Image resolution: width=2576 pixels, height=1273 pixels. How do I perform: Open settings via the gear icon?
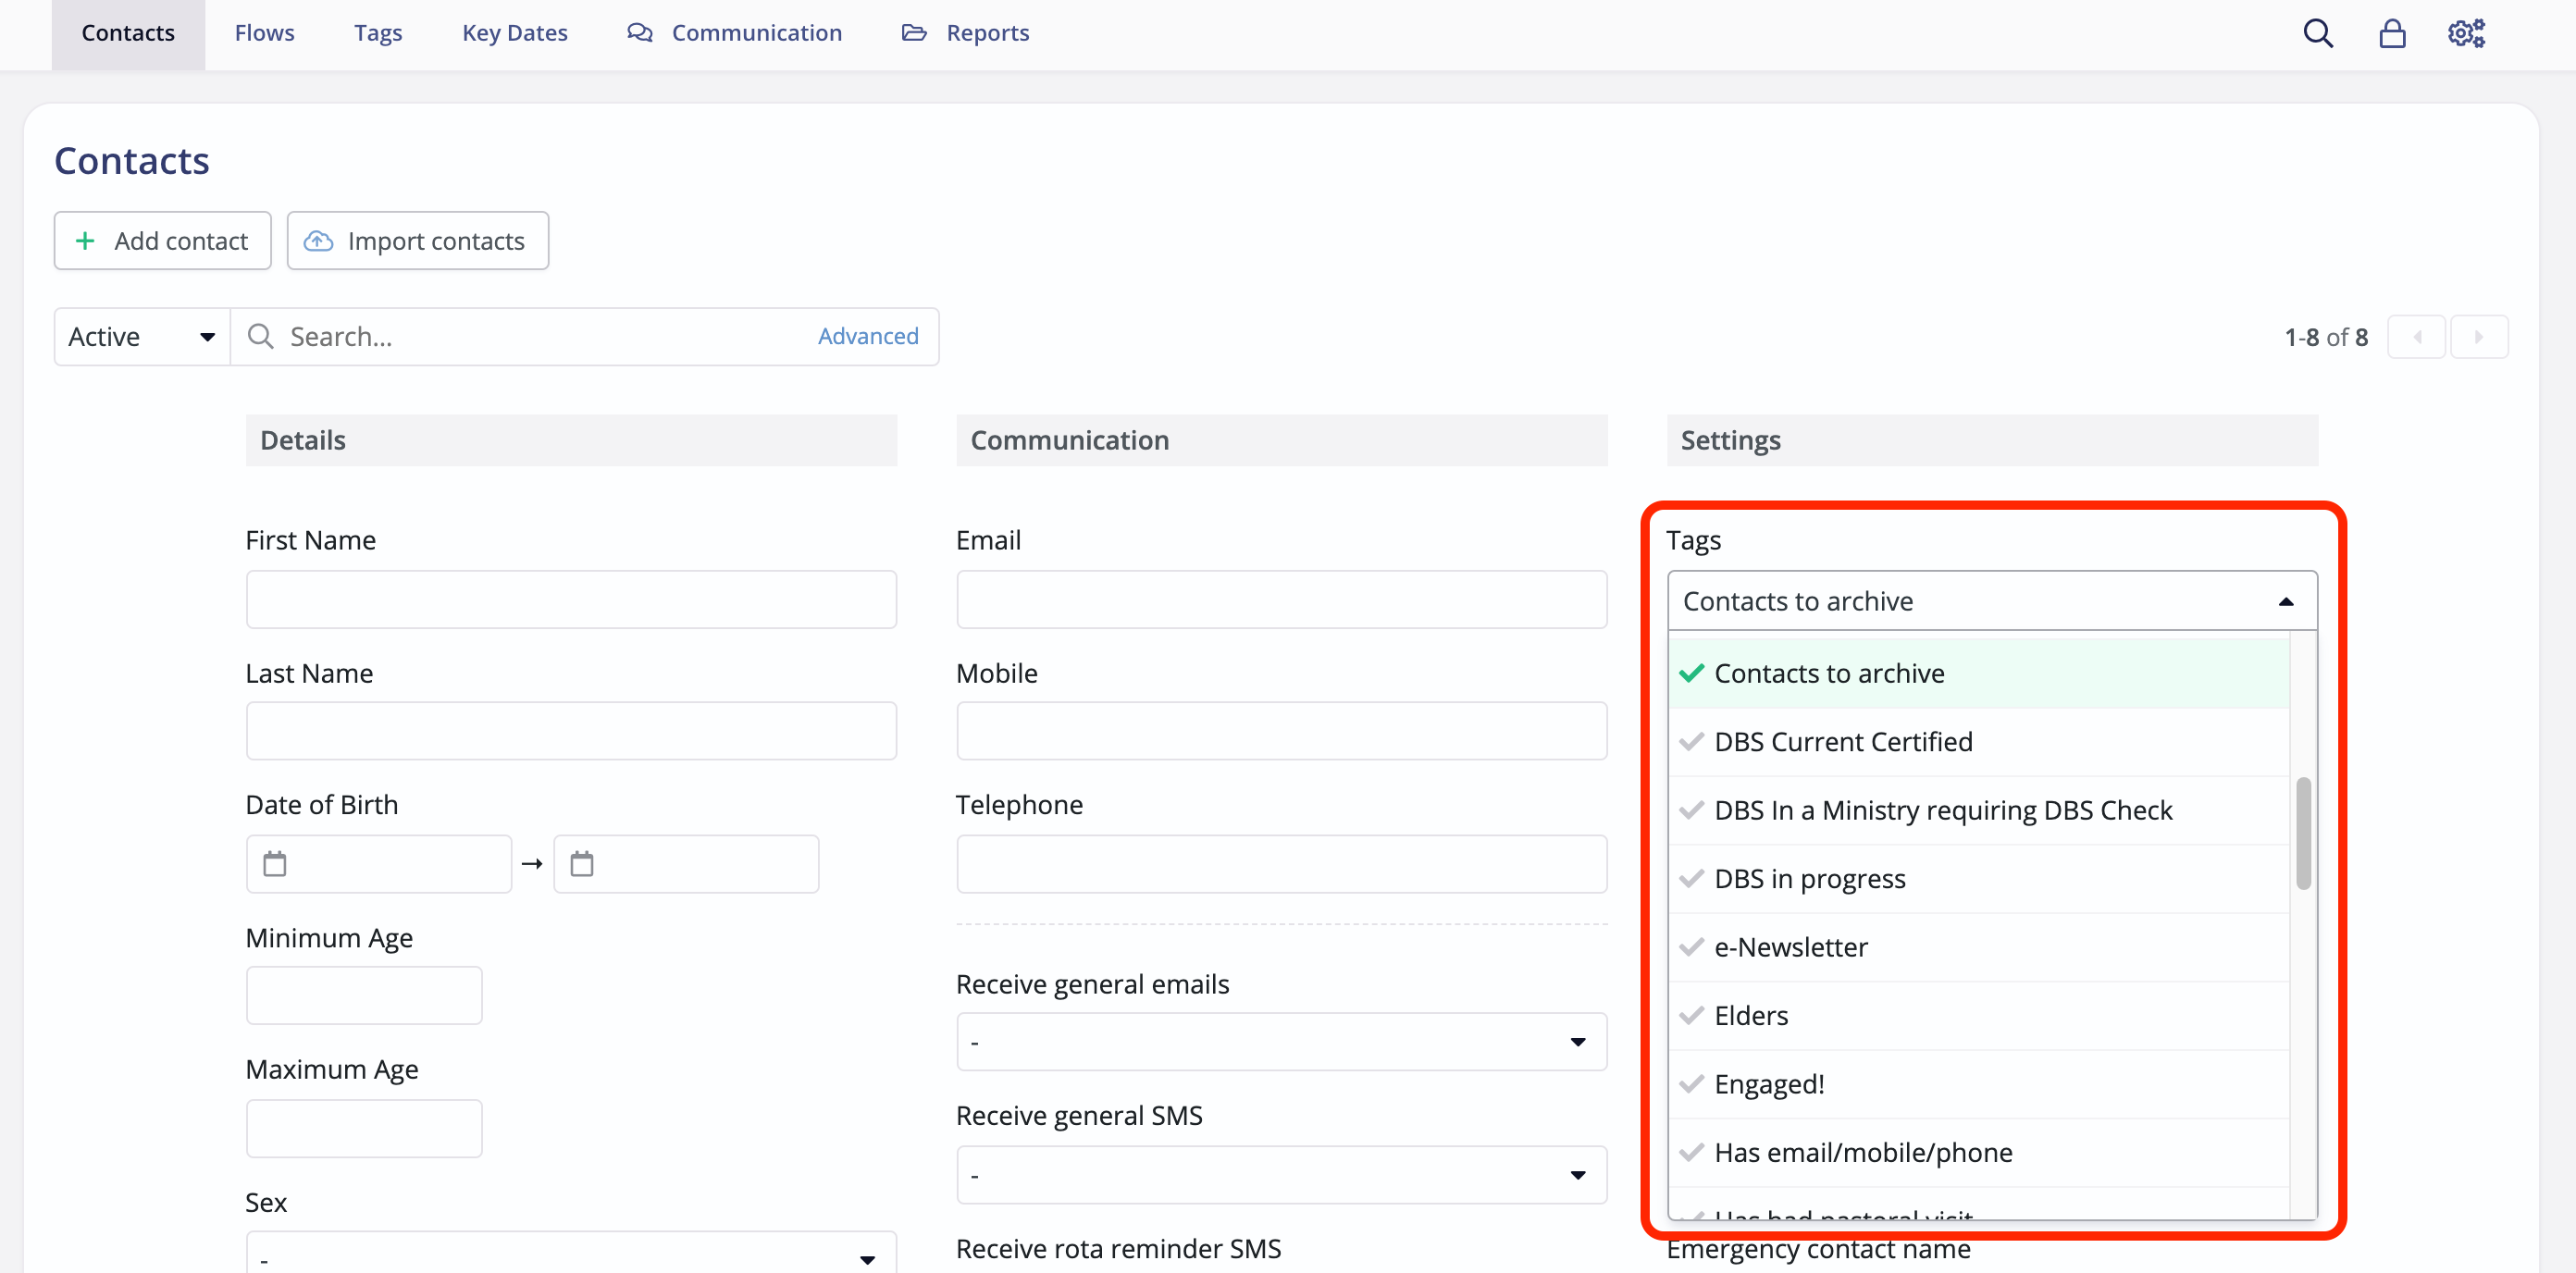pyautogui.click(x=2465, y=32)
